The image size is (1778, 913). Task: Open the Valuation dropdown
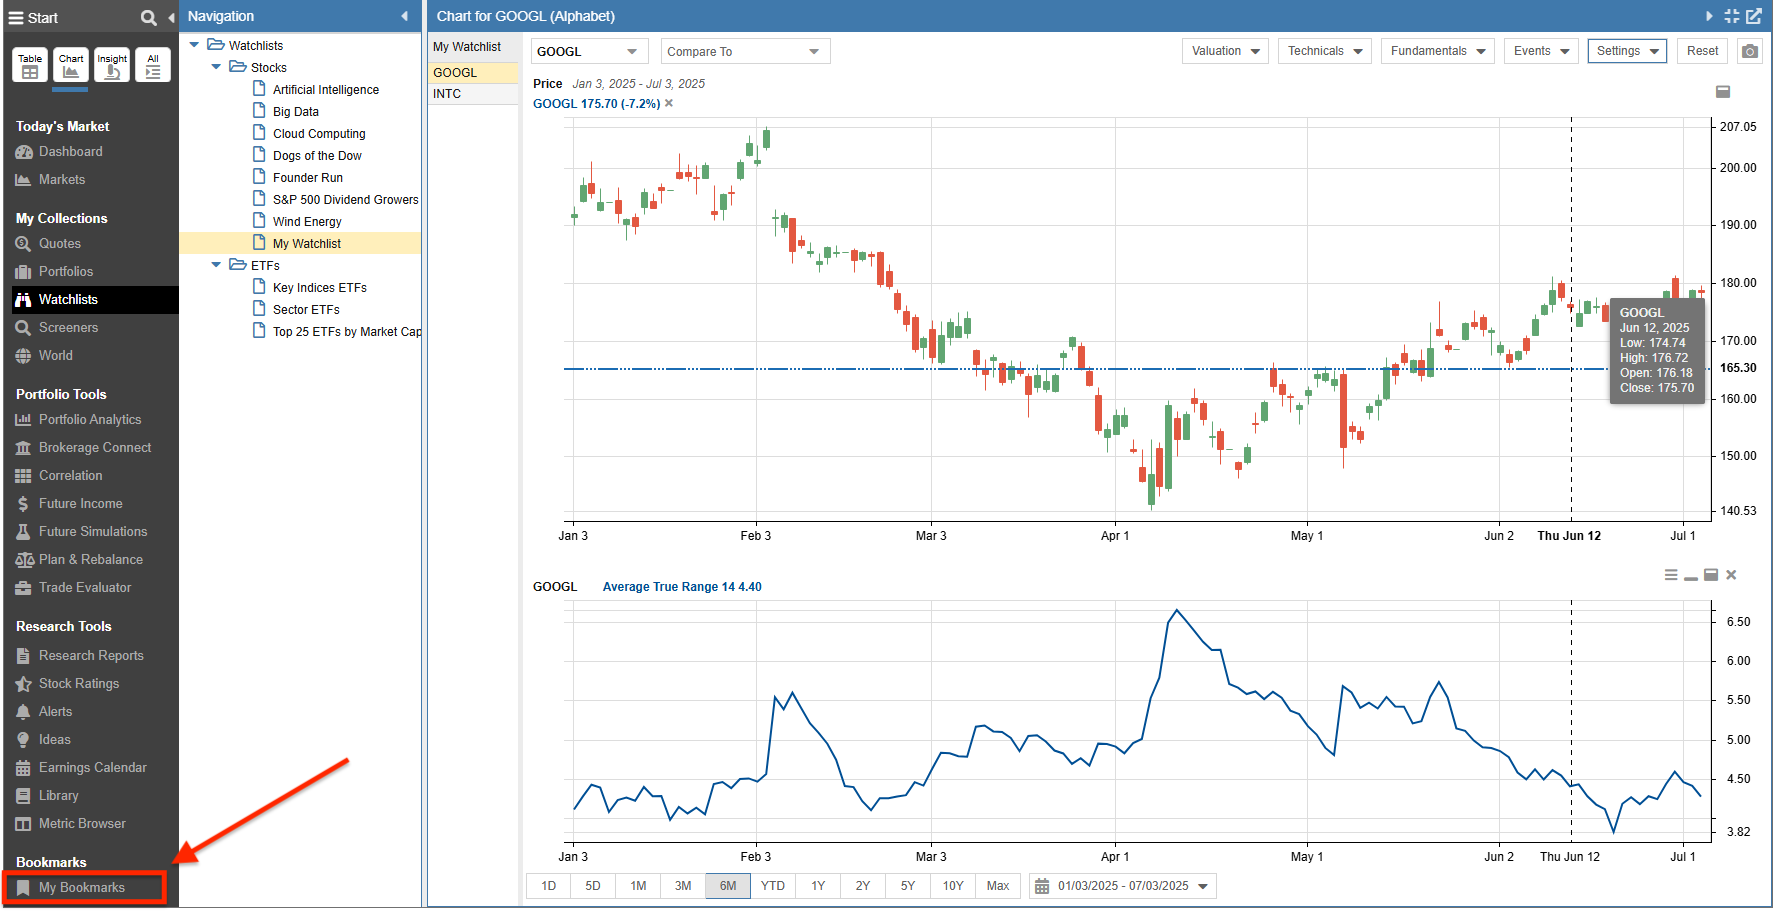coord(1226,51)
